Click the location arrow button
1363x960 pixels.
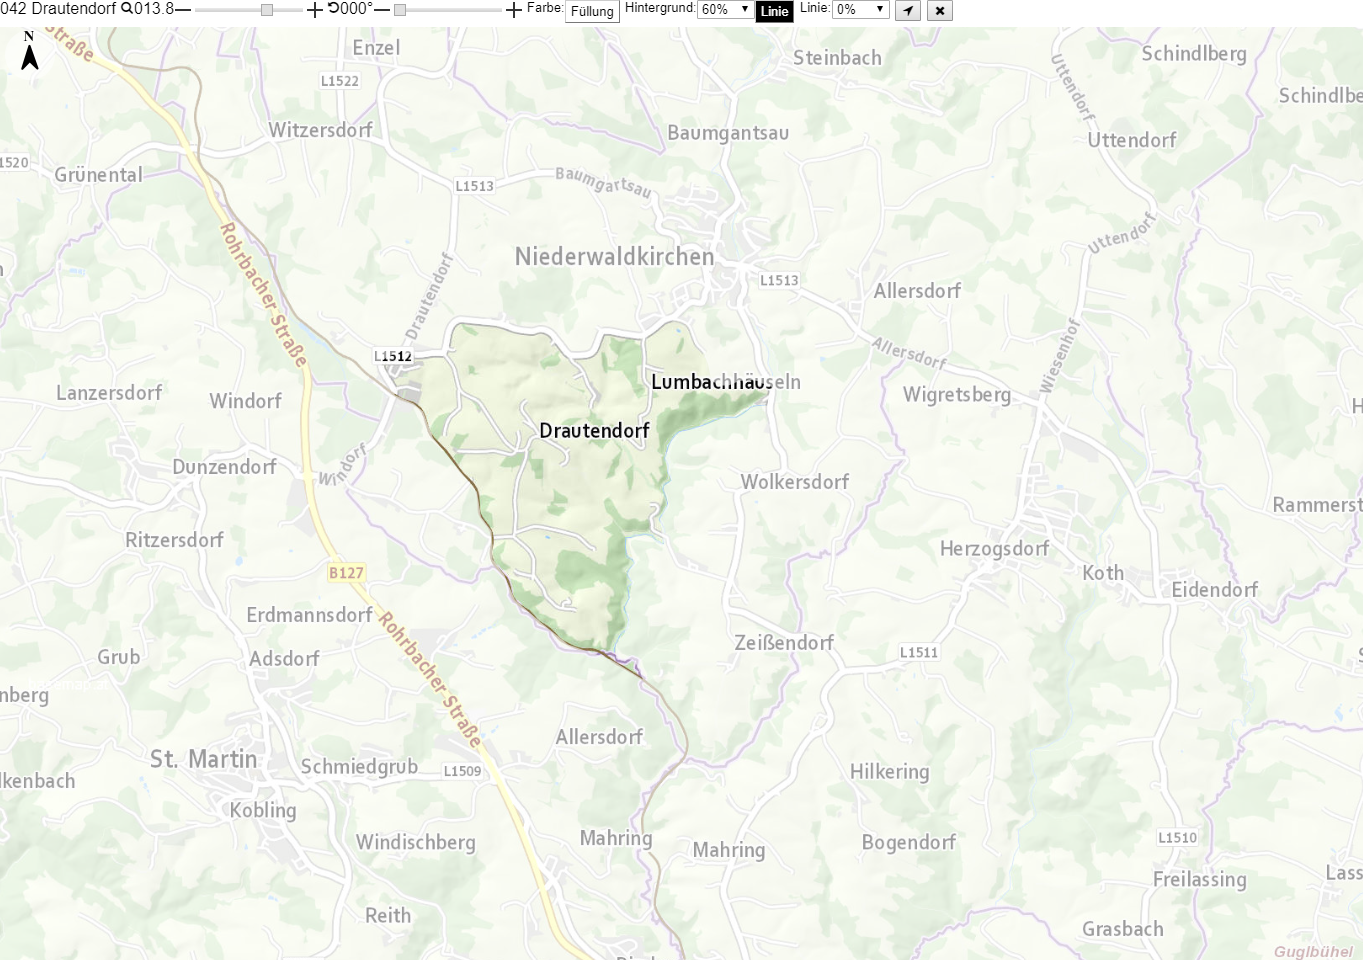point(908,11)
